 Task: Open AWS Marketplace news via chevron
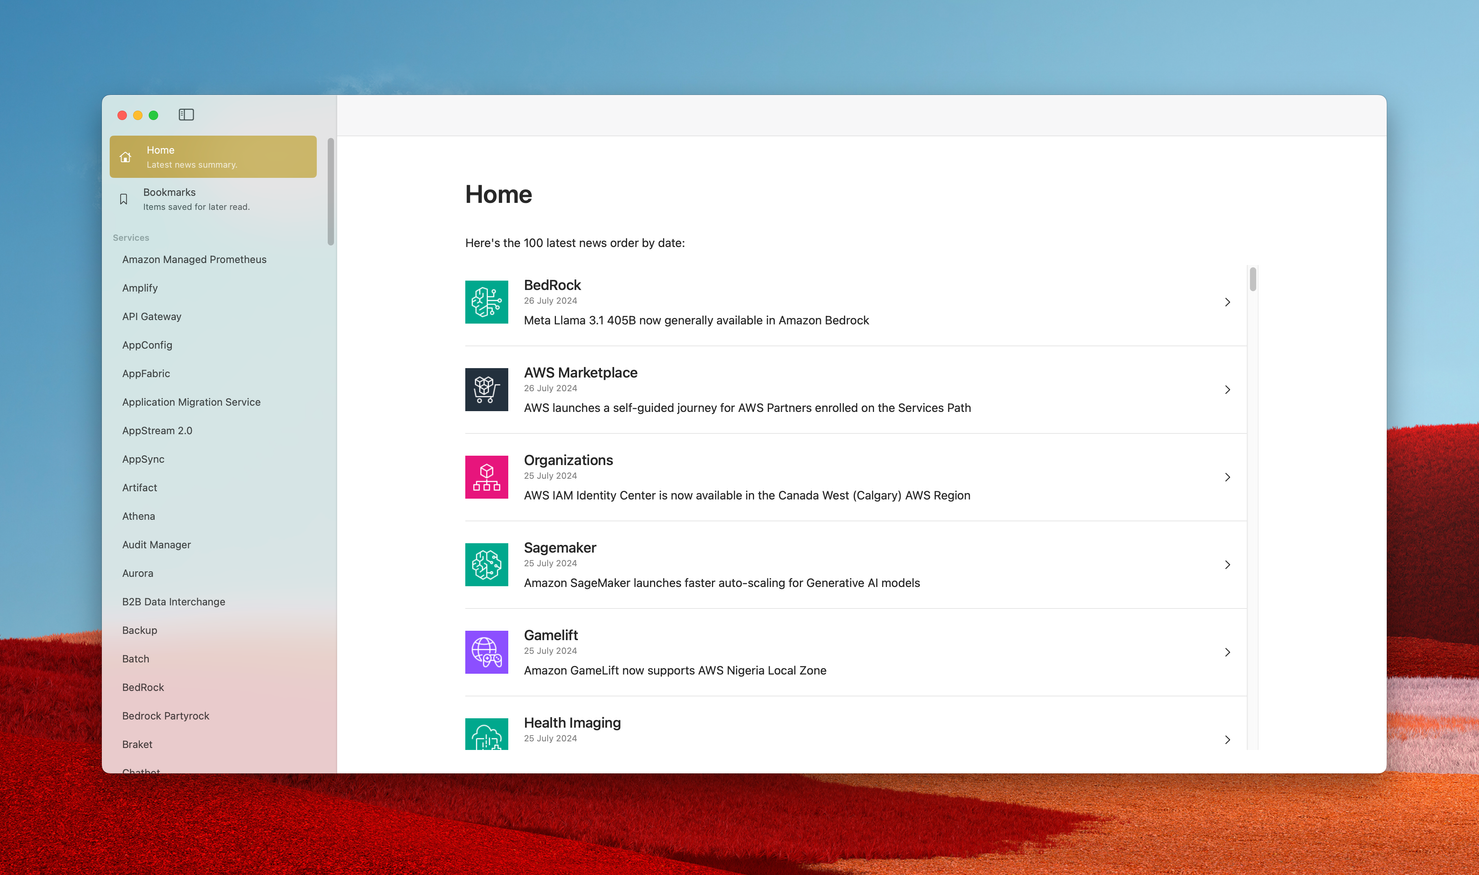pyautogui.click(x=1227, y=390)
